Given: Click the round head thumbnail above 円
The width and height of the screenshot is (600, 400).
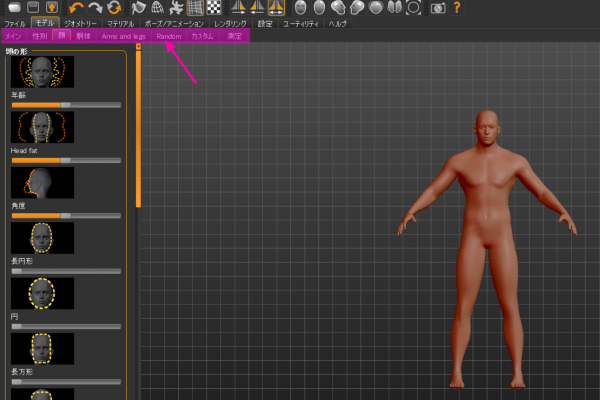Looking at the screenshot, I should pyautogui.click(x=42, y=293).
